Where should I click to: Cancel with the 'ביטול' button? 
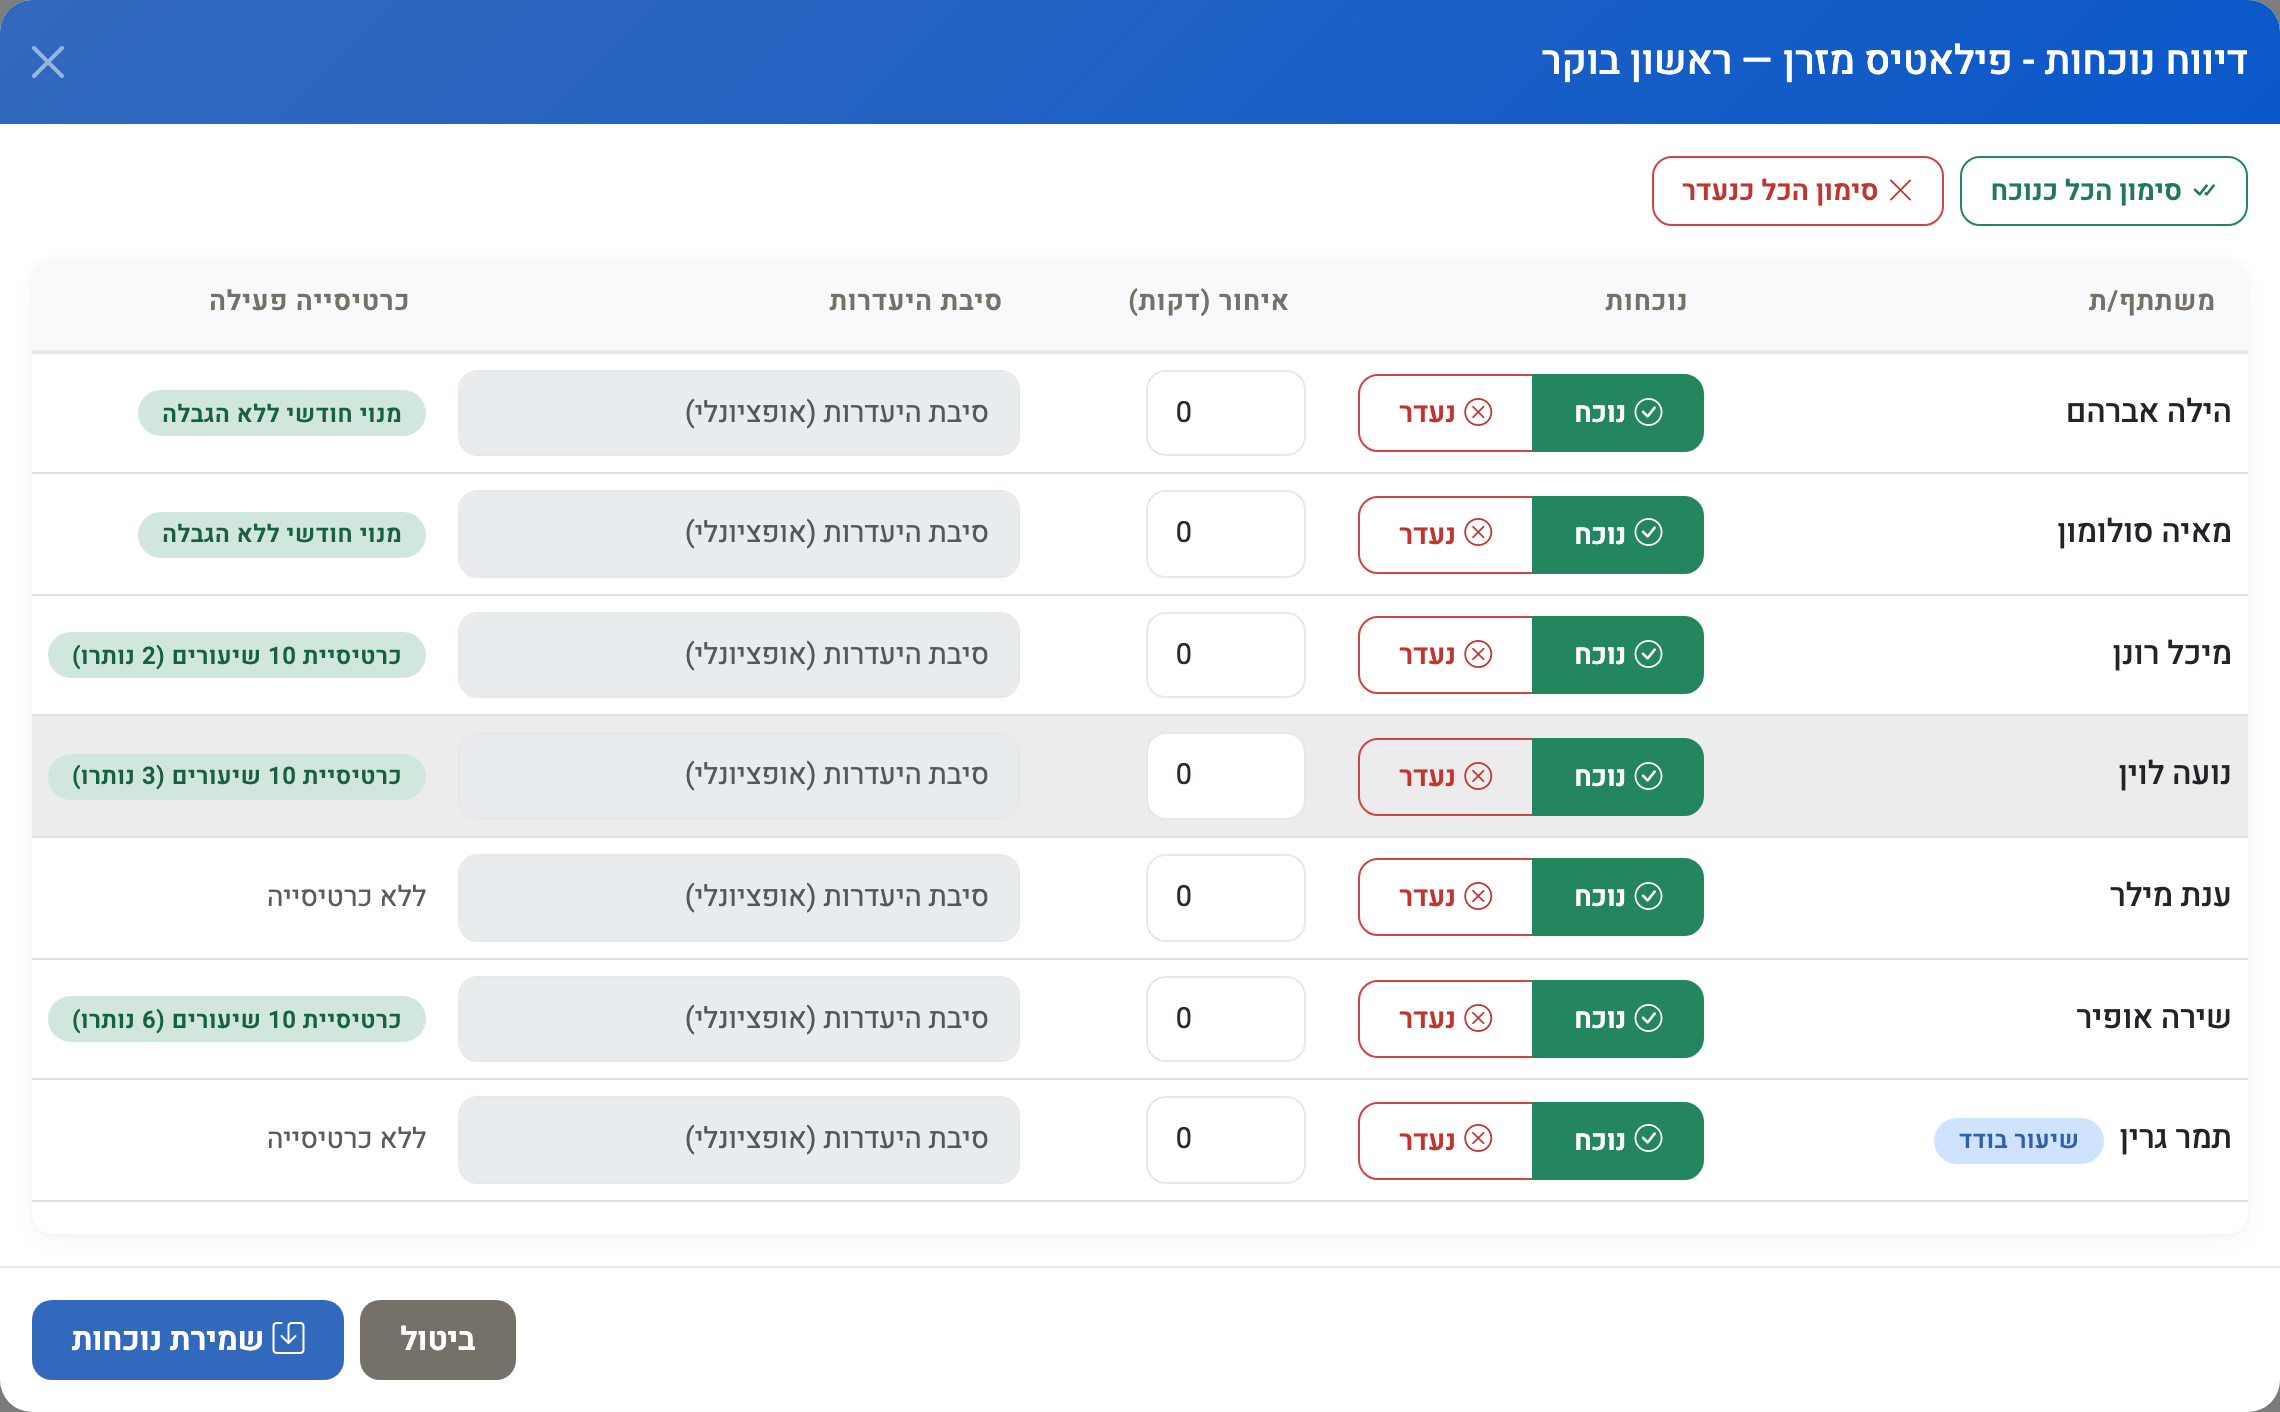click(438, 1339)
